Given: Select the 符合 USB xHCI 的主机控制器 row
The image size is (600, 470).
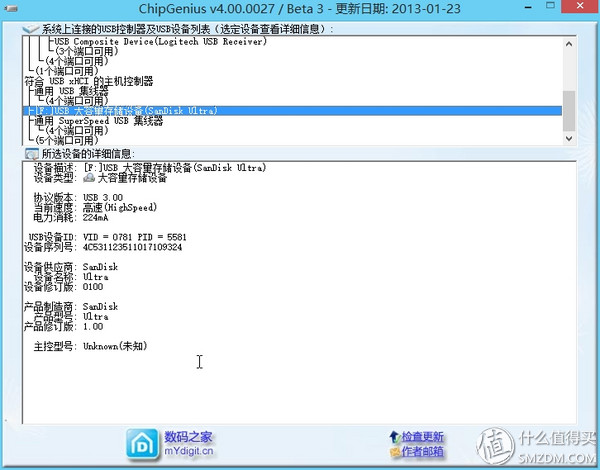Looking at the screenshot, I should point(89,81).
